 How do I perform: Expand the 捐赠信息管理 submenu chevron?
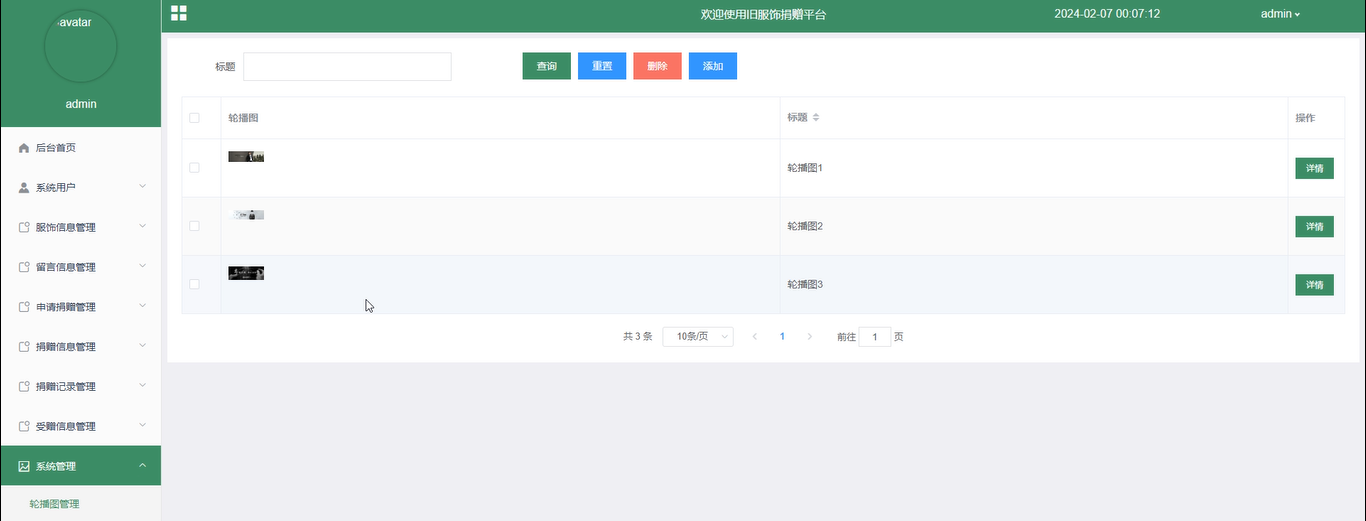click(x=142, y=346)
